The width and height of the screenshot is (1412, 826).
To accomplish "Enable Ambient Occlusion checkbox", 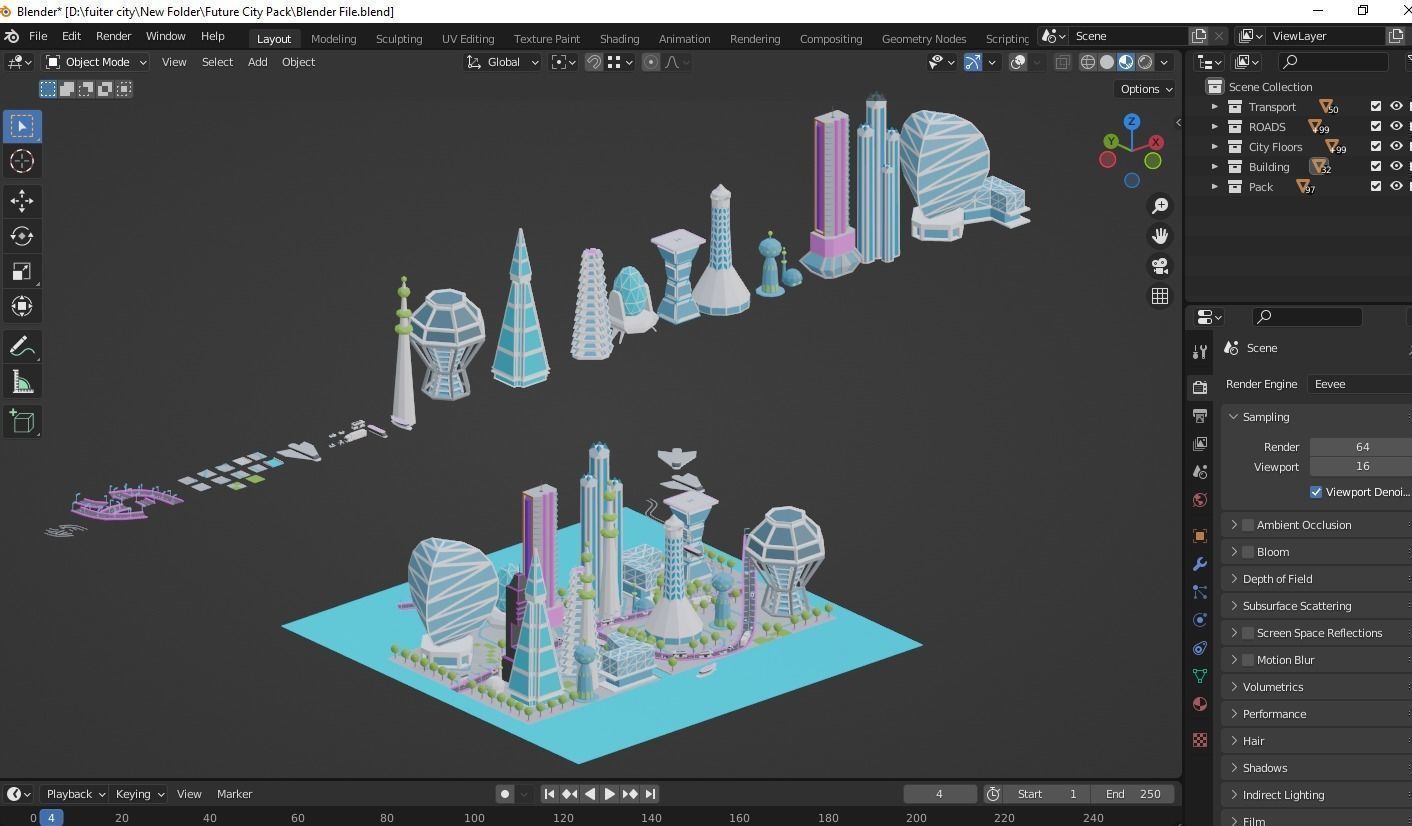I will pyautogui.click(x=1248, y=525).
